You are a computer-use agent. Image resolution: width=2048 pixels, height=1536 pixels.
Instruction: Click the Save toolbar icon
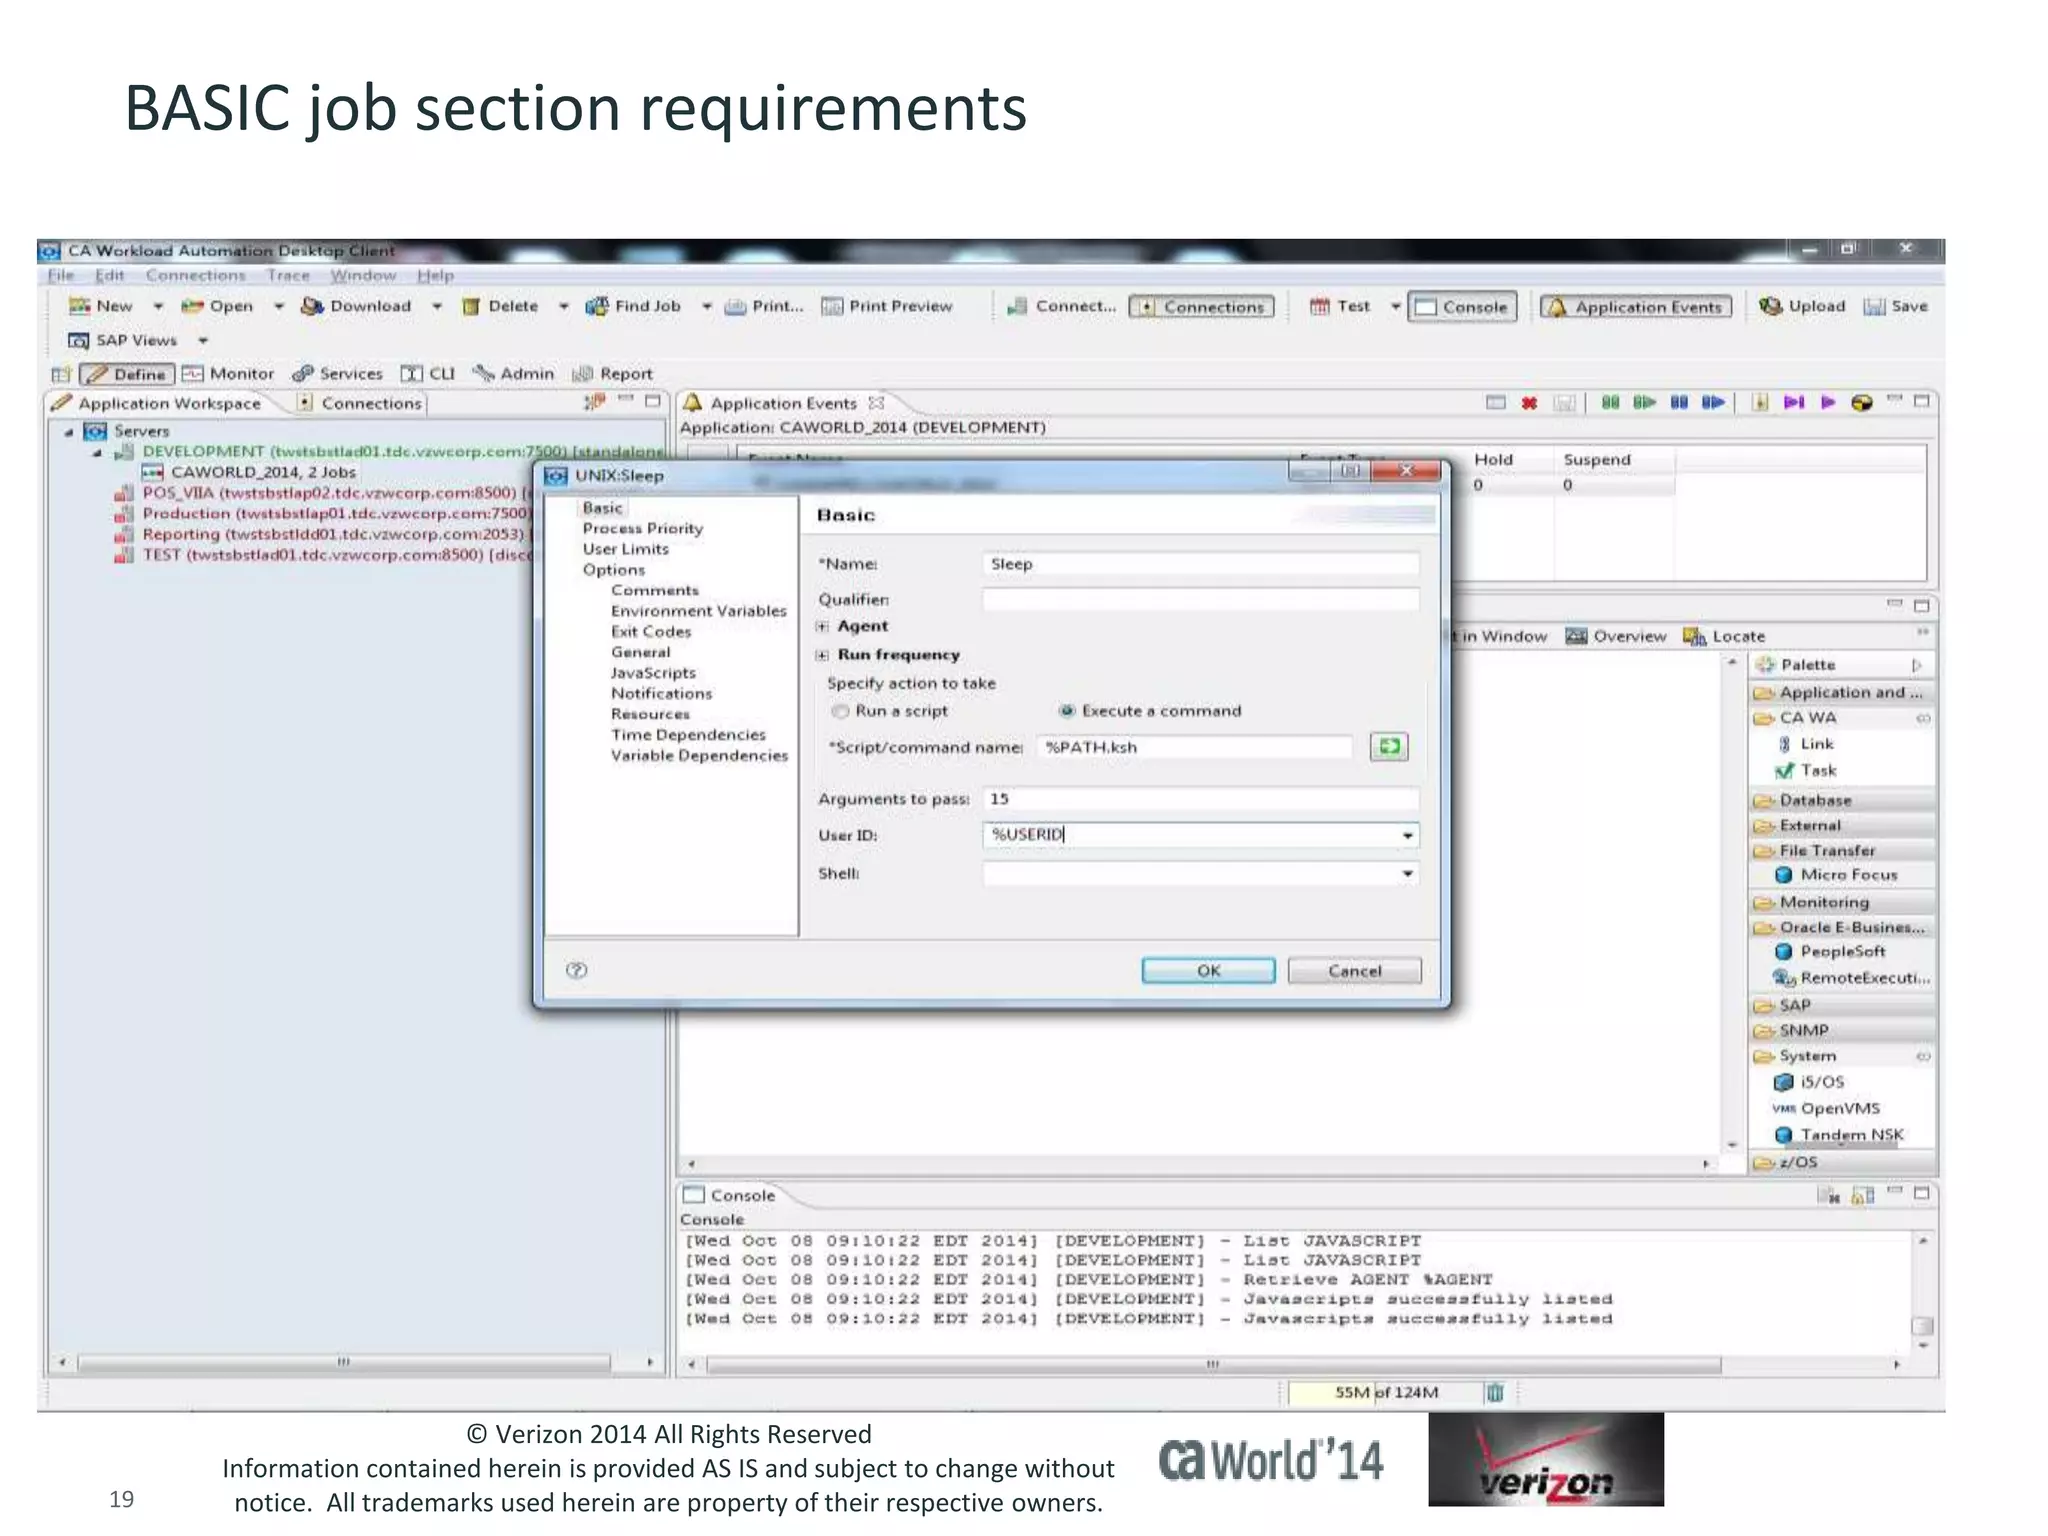coord(1874,306)
